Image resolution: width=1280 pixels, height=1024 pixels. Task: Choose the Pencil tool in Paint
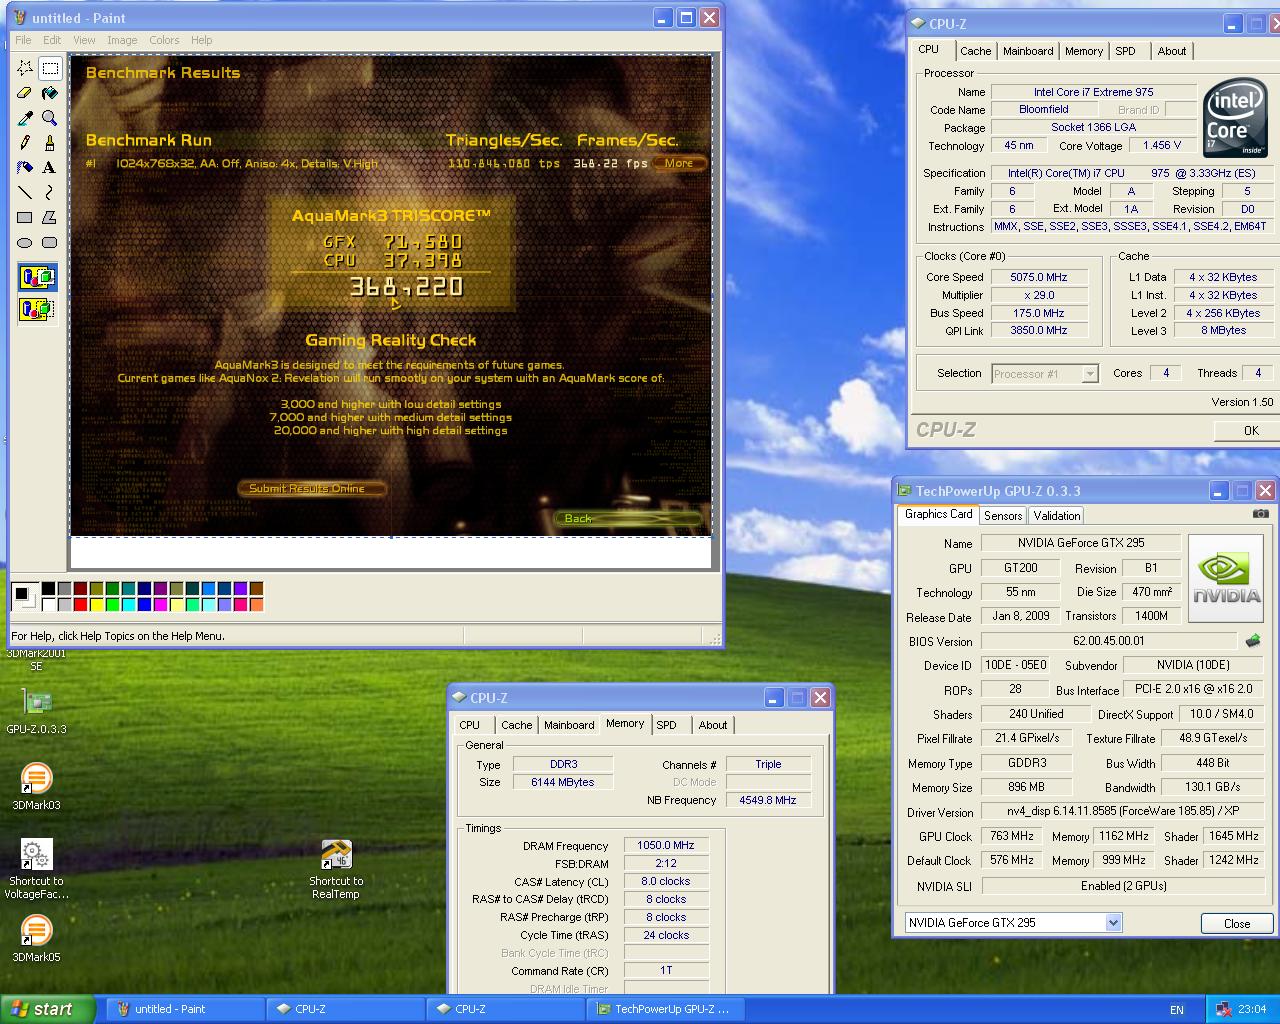[25, 143]
